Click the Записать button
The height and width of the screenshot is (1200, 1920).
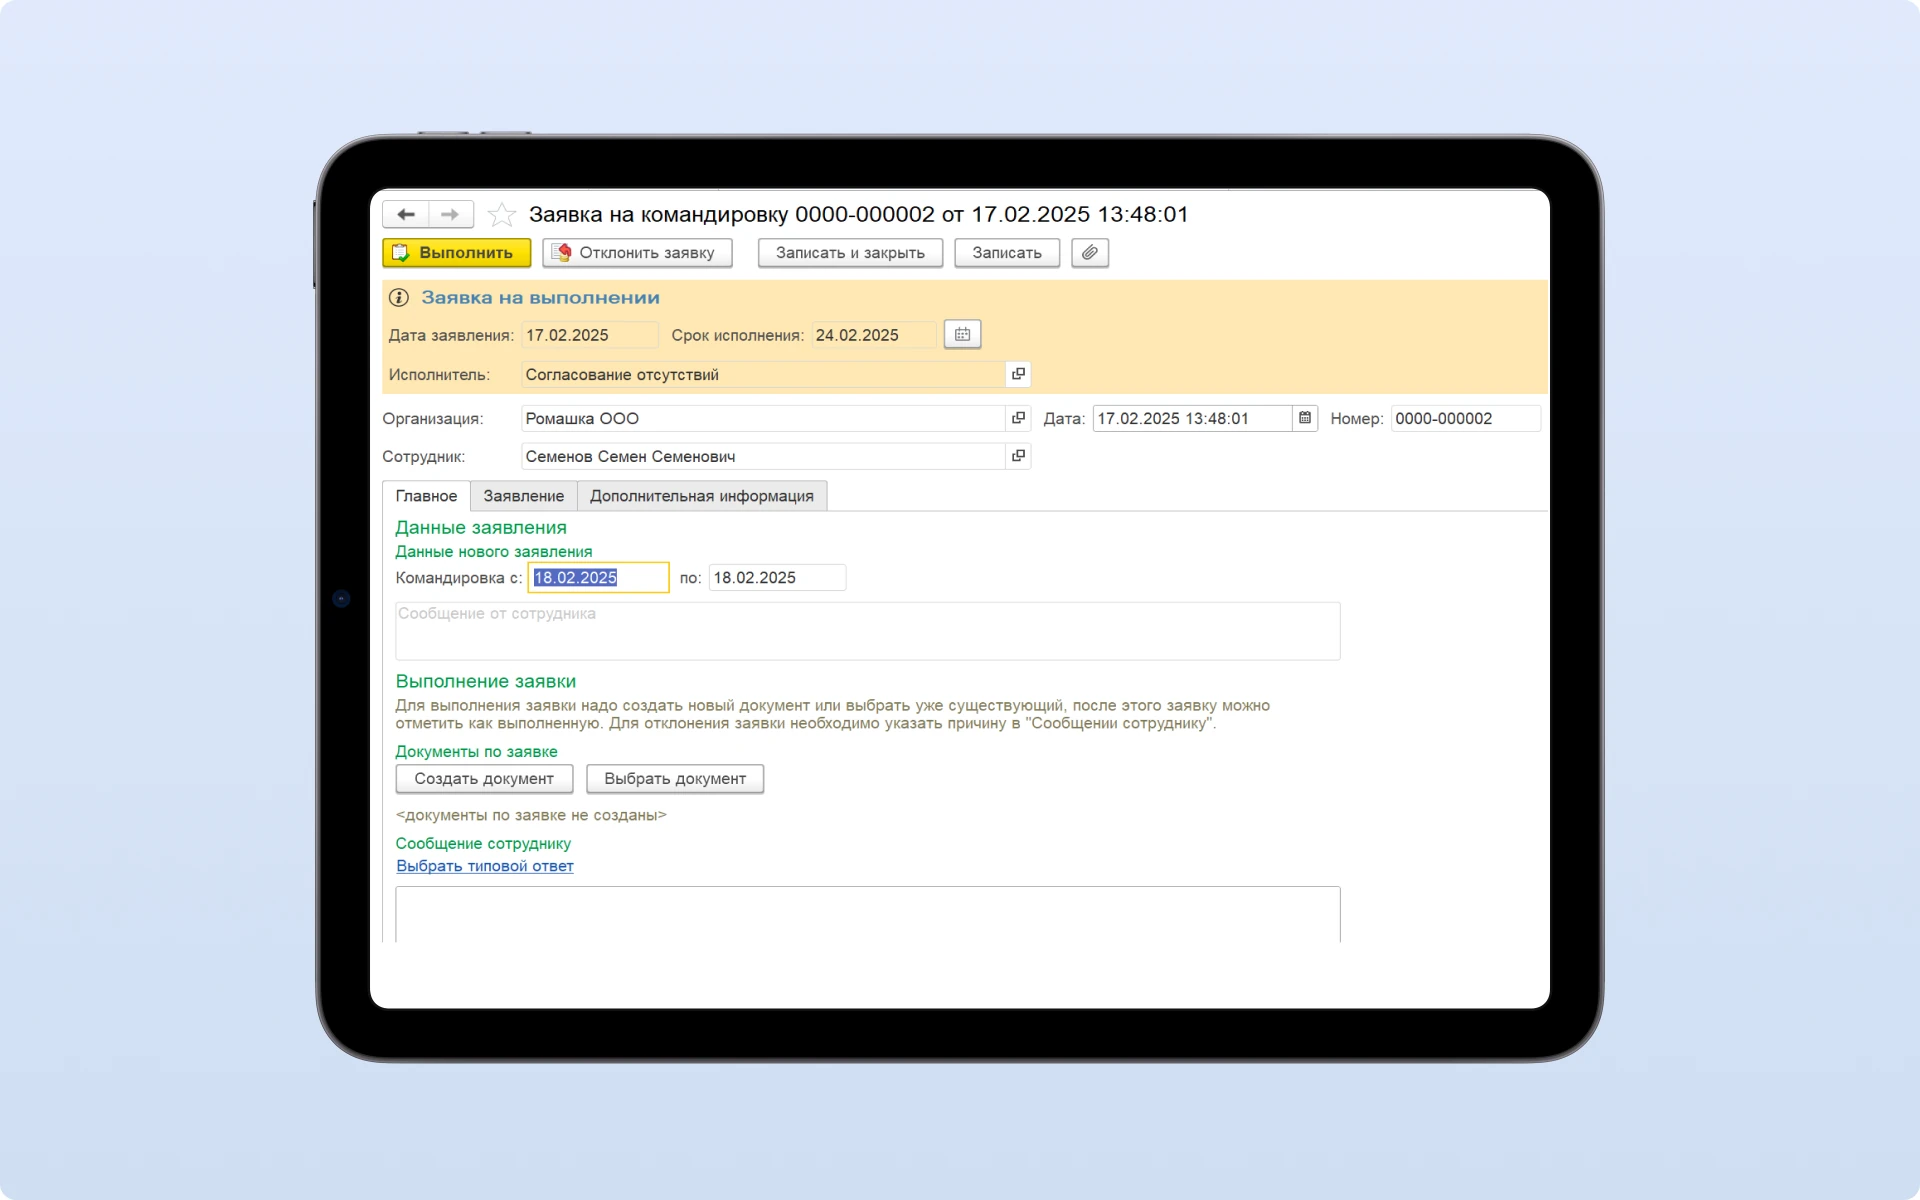pos(1006,253)
